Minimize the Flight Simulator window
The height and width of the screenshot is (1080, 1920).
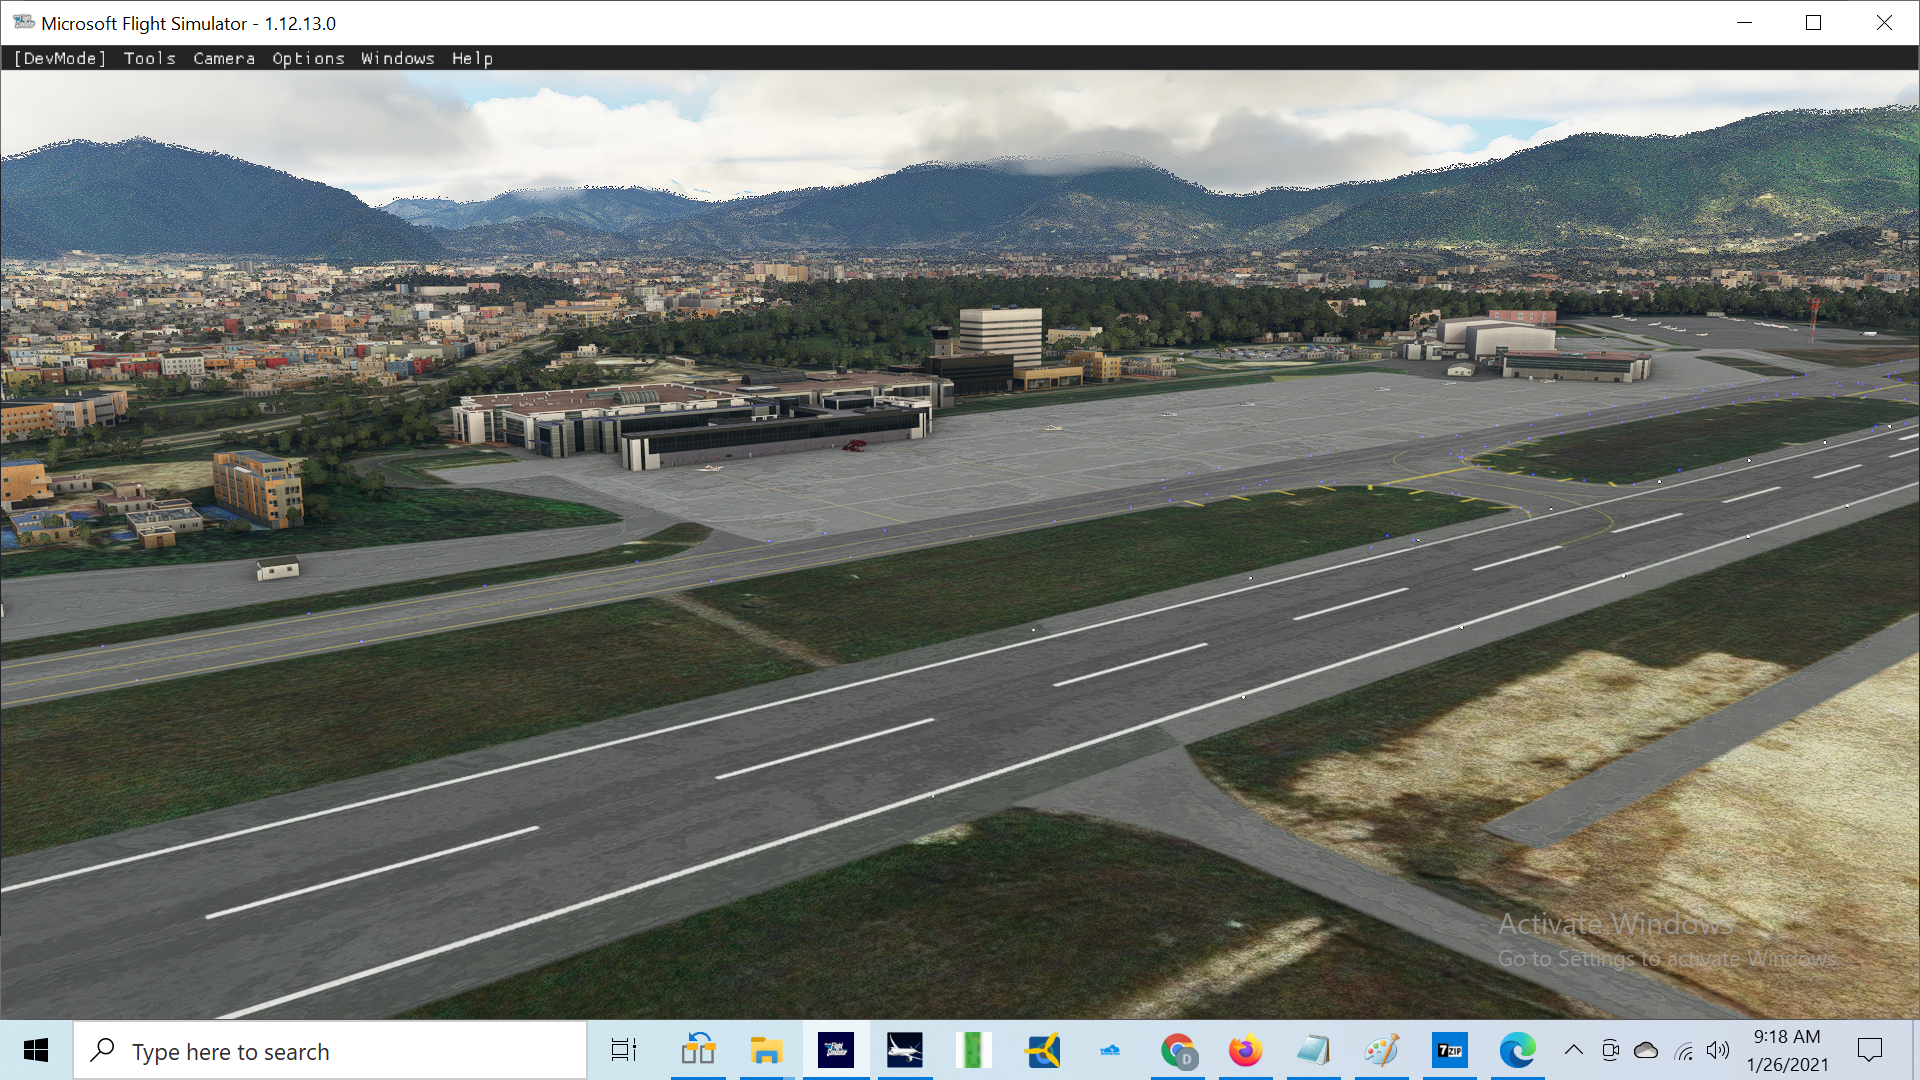pyautogui.click(x=1745, y=22)
